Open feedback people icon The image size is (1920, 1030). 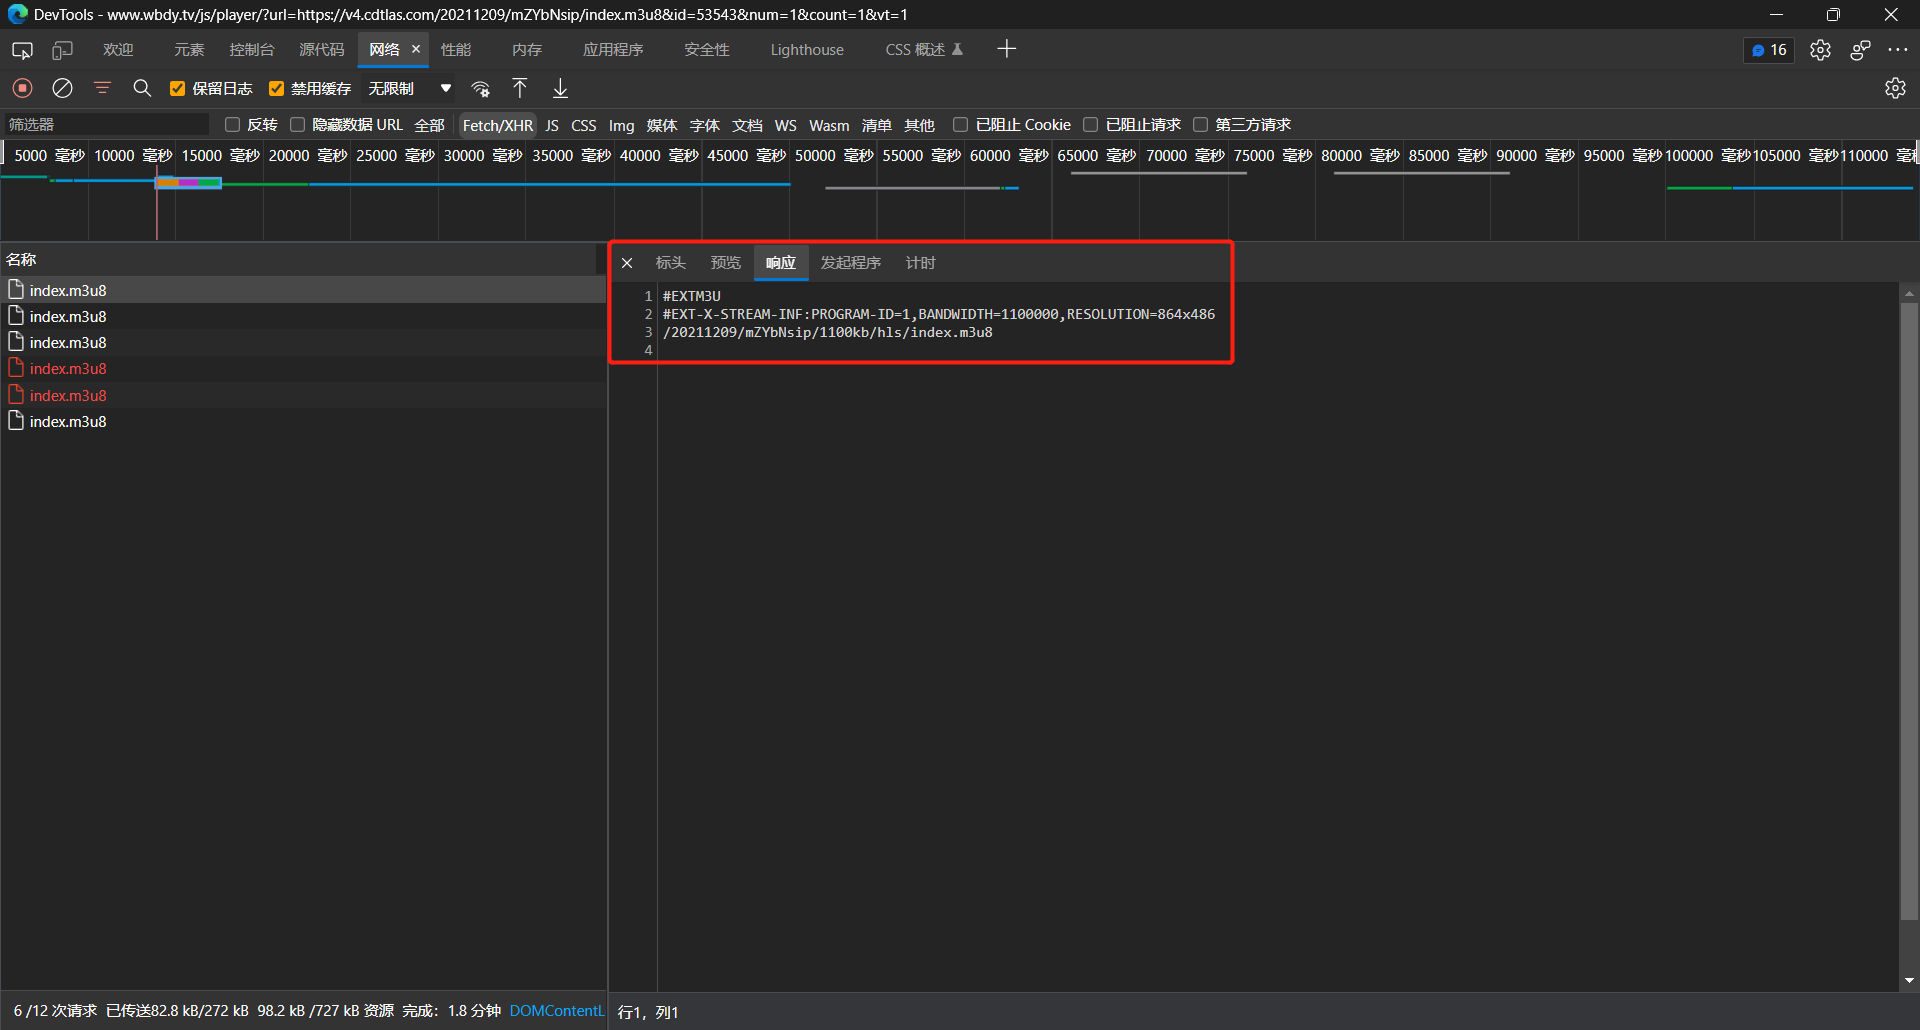pos(1860,50)
